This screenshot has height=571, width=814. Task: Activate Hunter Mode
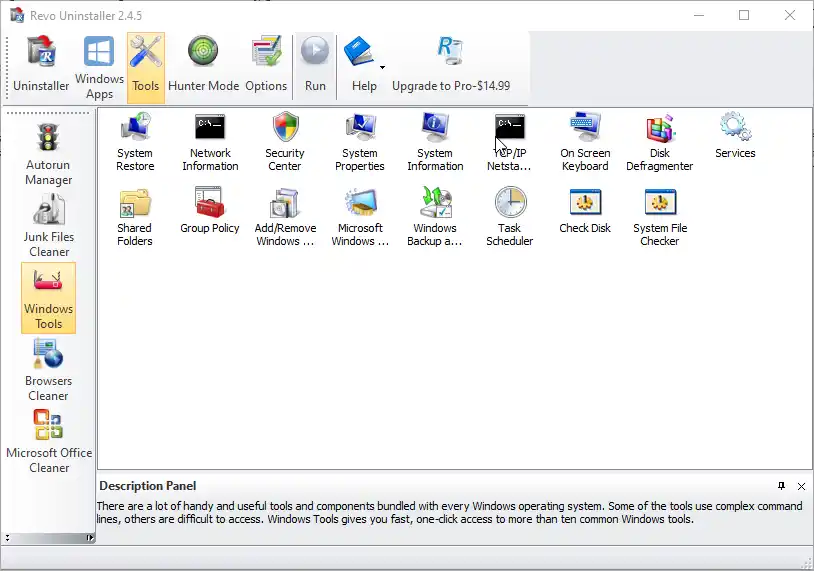204,65
